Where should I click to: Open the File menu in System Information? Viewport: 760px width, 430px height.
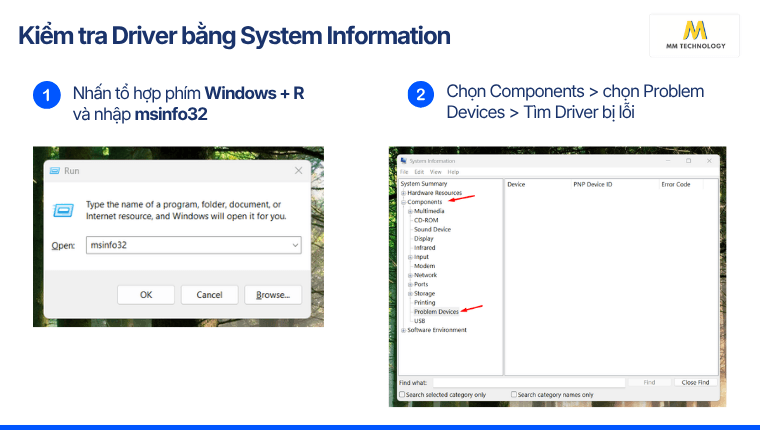coord(404,172)
